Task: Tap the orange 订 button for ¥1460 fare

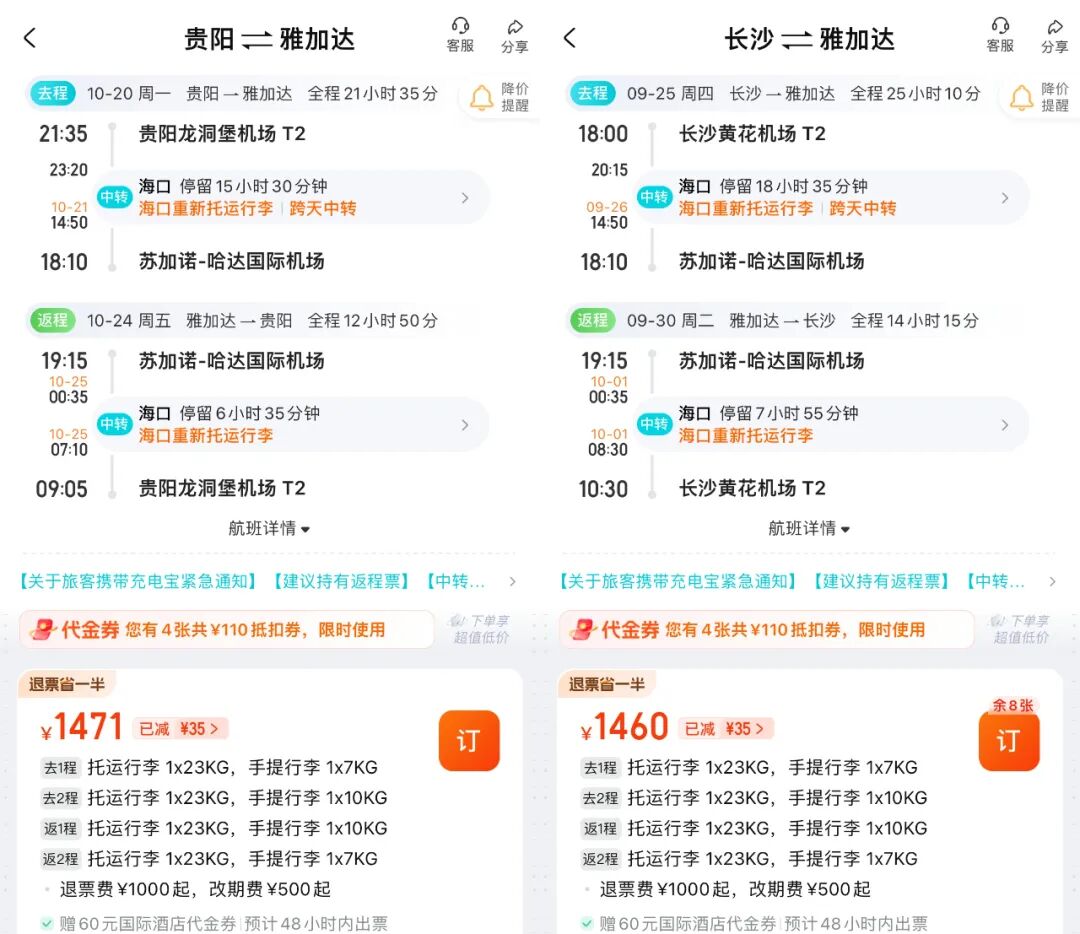Action: pyautogui.click(x=1009, y=742)
